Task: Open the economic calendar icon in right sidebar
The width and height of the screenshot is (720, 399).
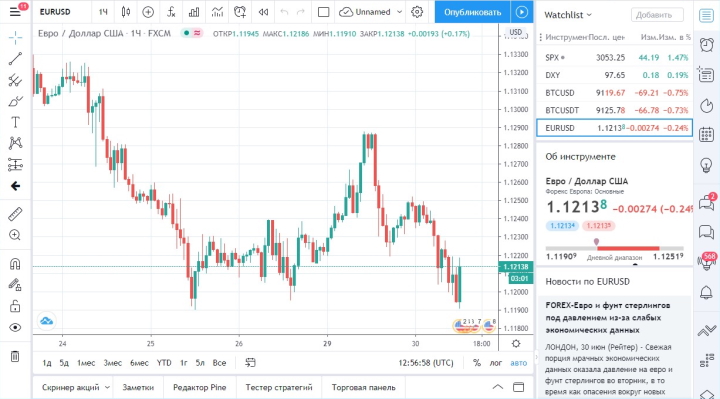Action: pyautogui.click(x=706, y=135)
